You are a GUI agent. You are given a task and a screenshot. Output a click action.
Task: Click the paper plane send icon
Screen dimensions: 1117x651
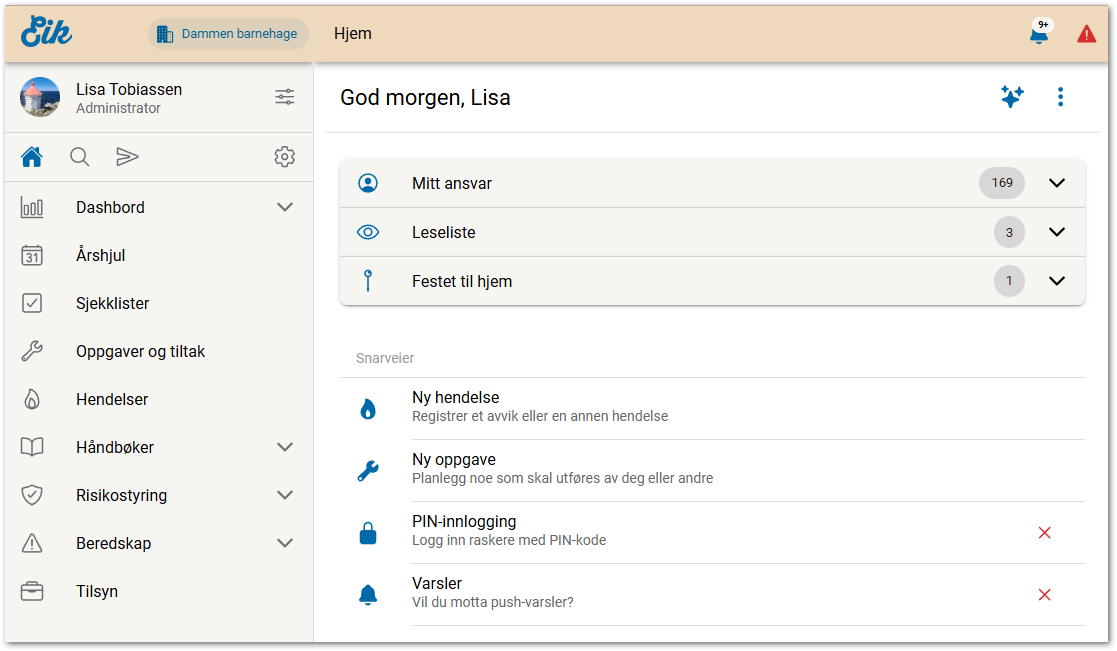coord(127,157)
